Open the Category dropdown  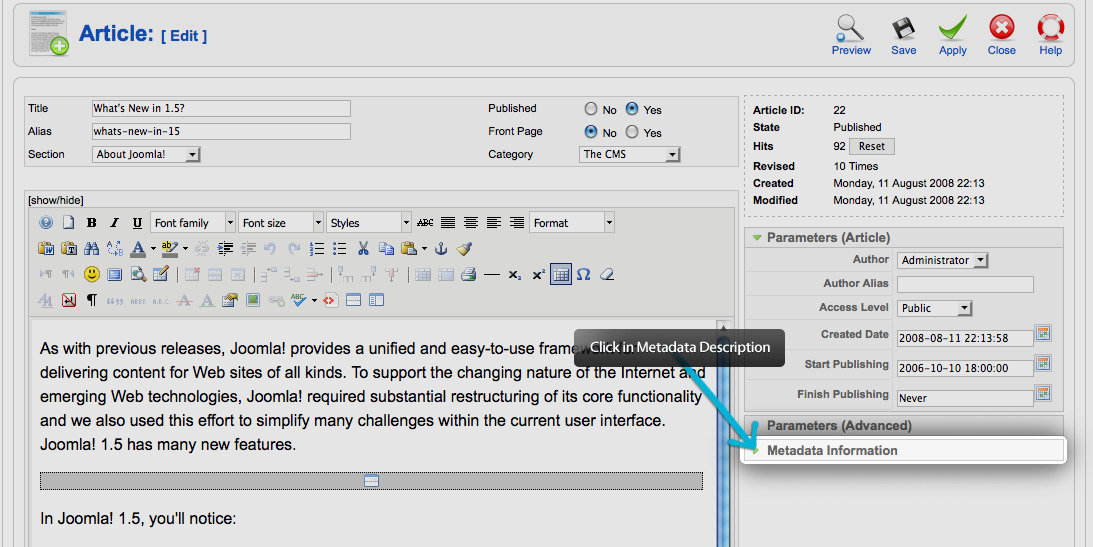pyautogui.click(x=629, y=155)
